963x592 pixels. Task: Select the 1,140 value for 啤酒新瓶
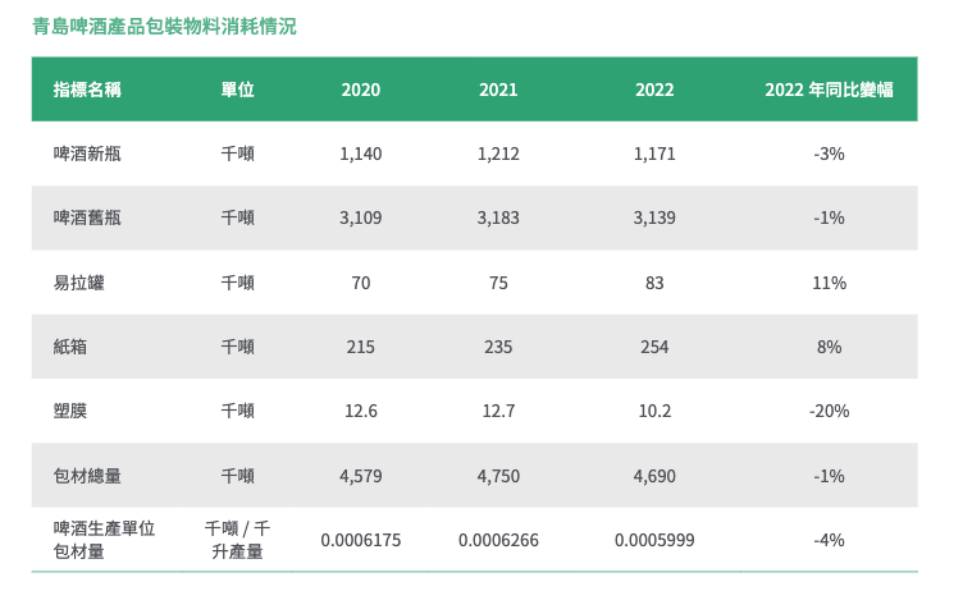360,154
